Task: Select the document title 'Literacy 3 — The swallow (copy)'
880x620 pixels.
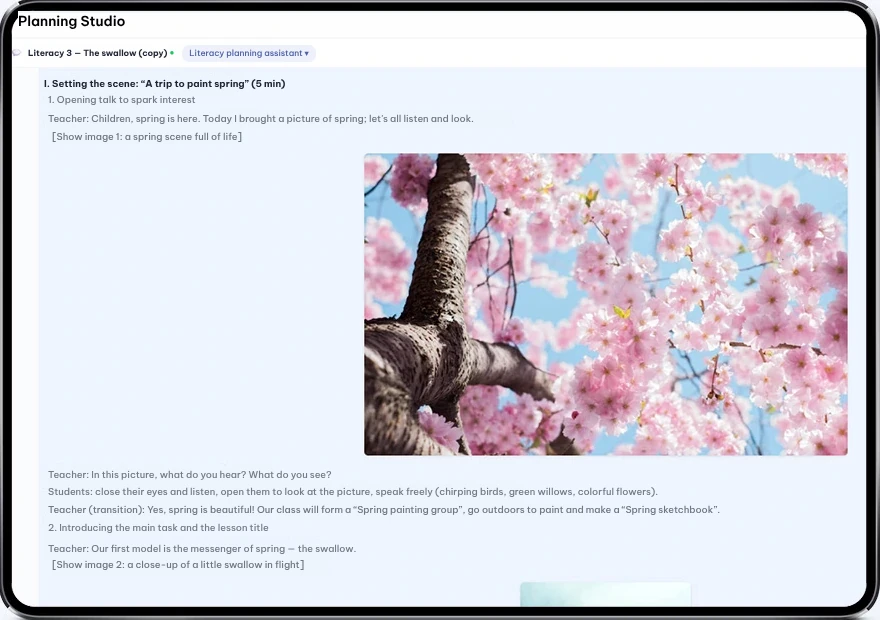Action: coord(98,53)
